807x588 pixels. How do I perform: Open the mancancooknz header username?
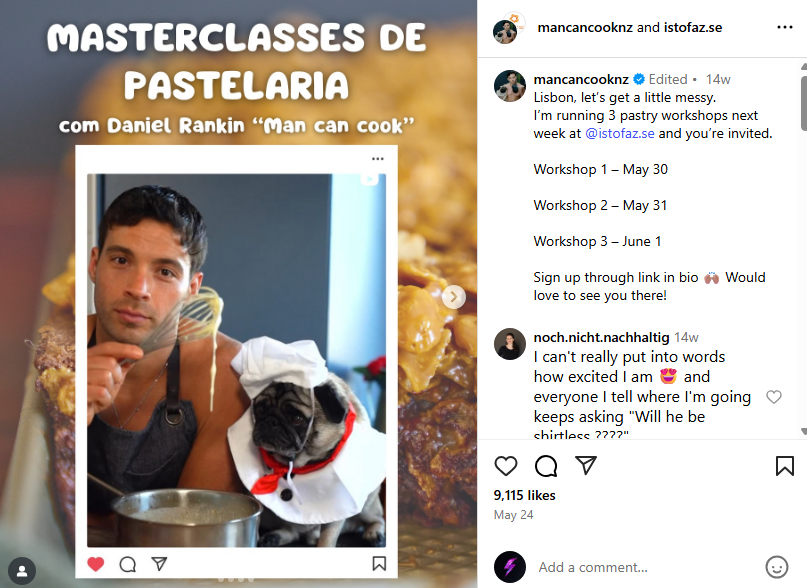point(585,27)
